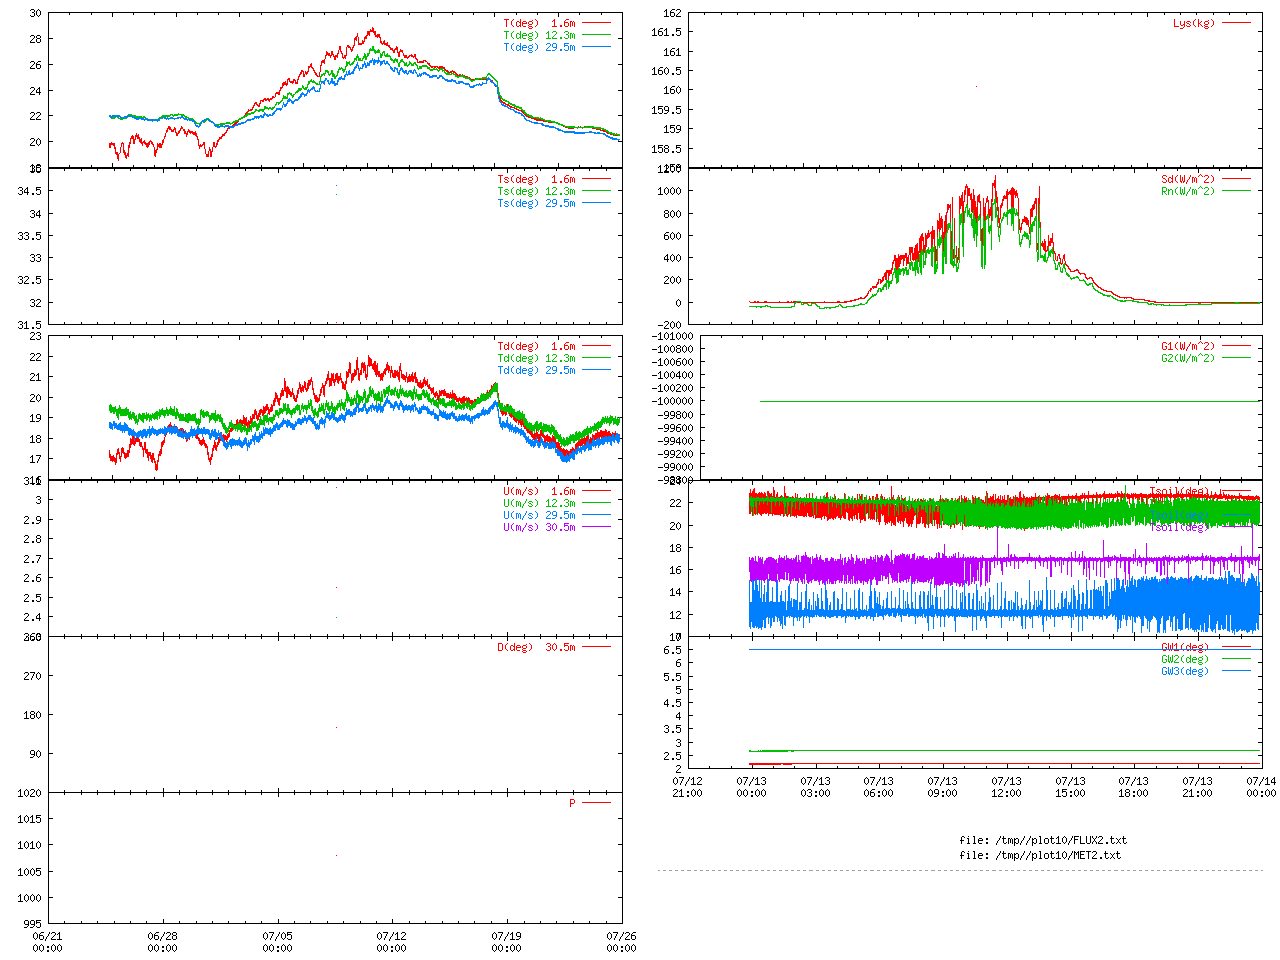Click the 'T(deg) 12.3m' legend label
Screen dimensions: 1280x960
pyautogui.click(x=539, y=35)
